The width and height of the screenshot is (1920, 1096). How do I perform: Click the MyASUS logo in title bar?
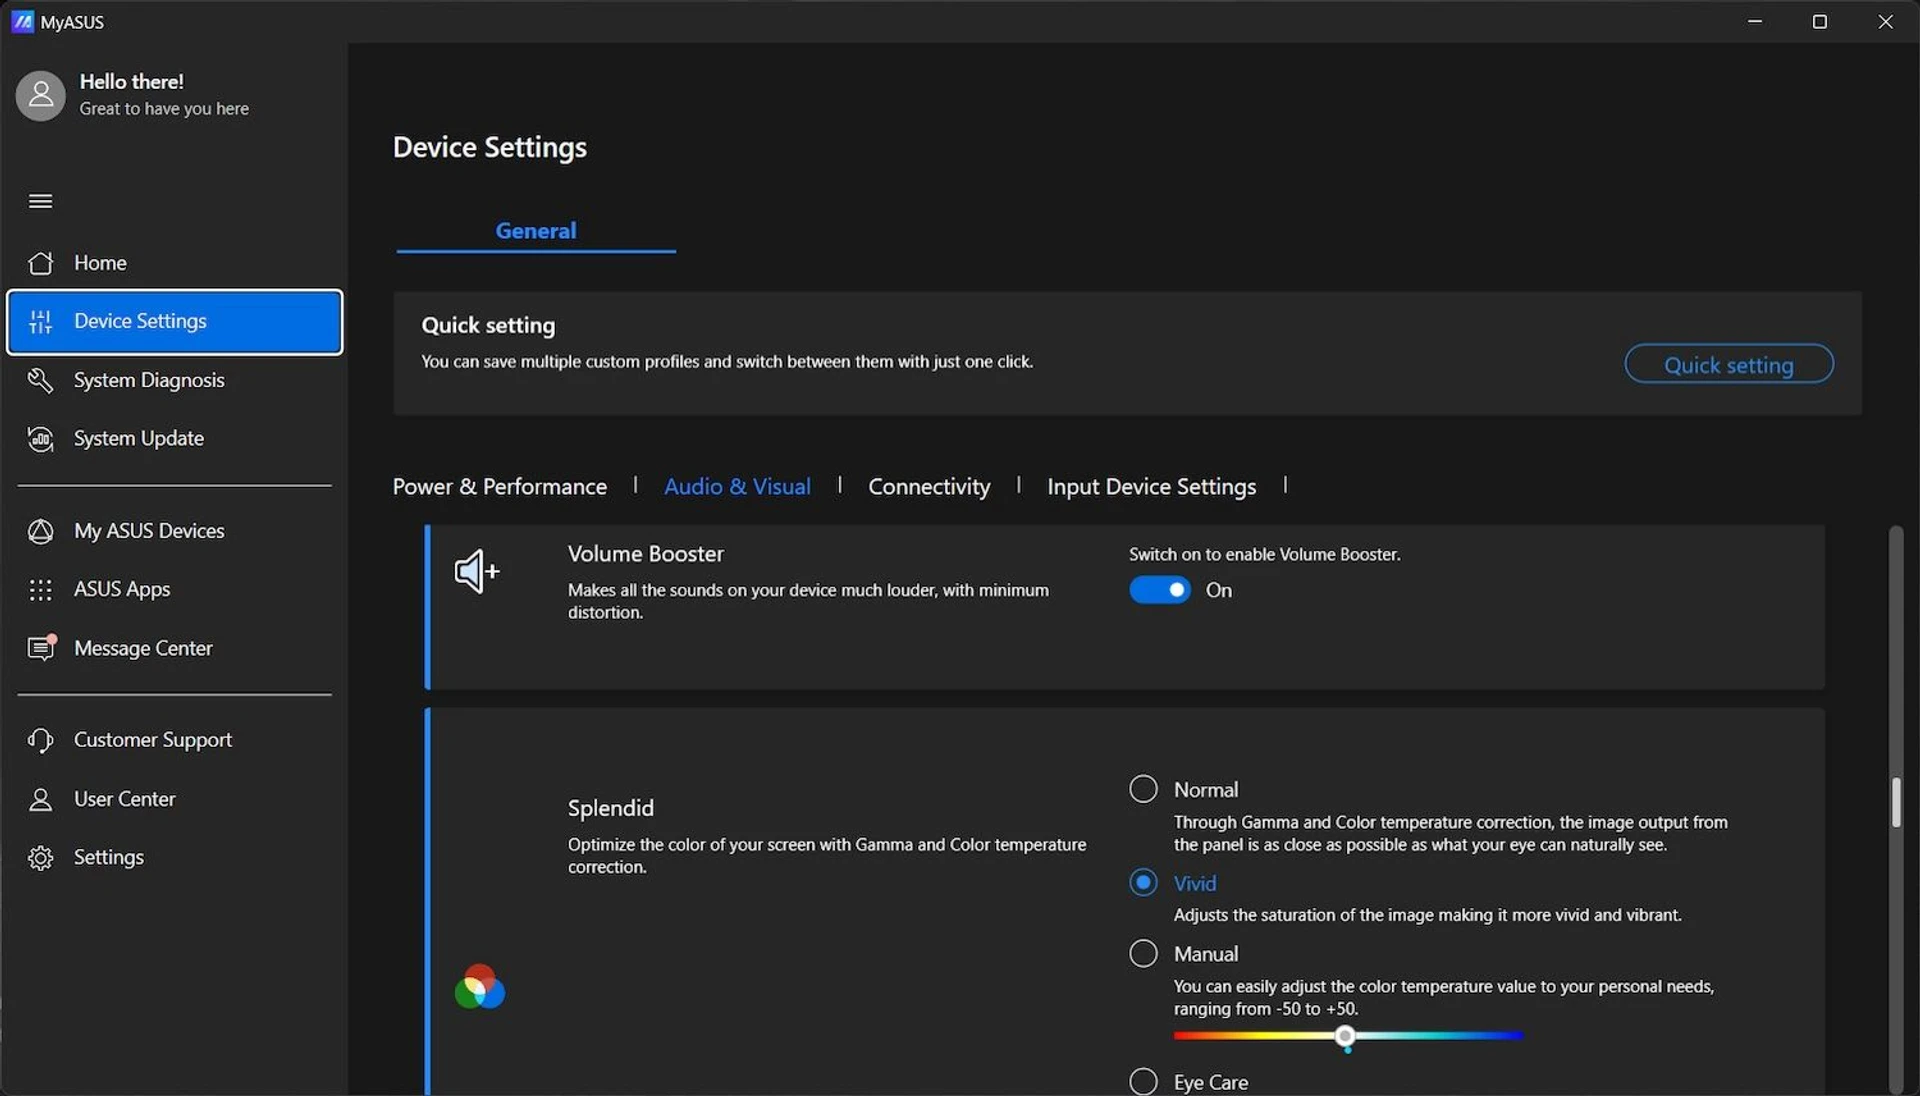pos(22,21)
